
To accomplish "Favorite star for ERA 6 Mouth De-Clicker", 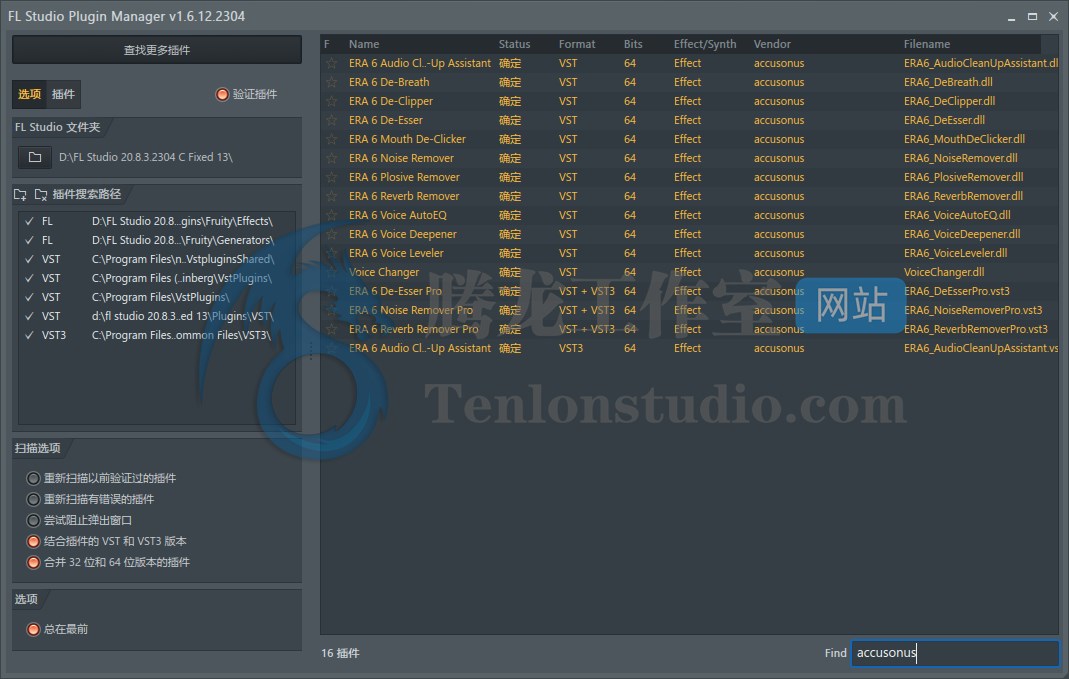I will [331, 140].
